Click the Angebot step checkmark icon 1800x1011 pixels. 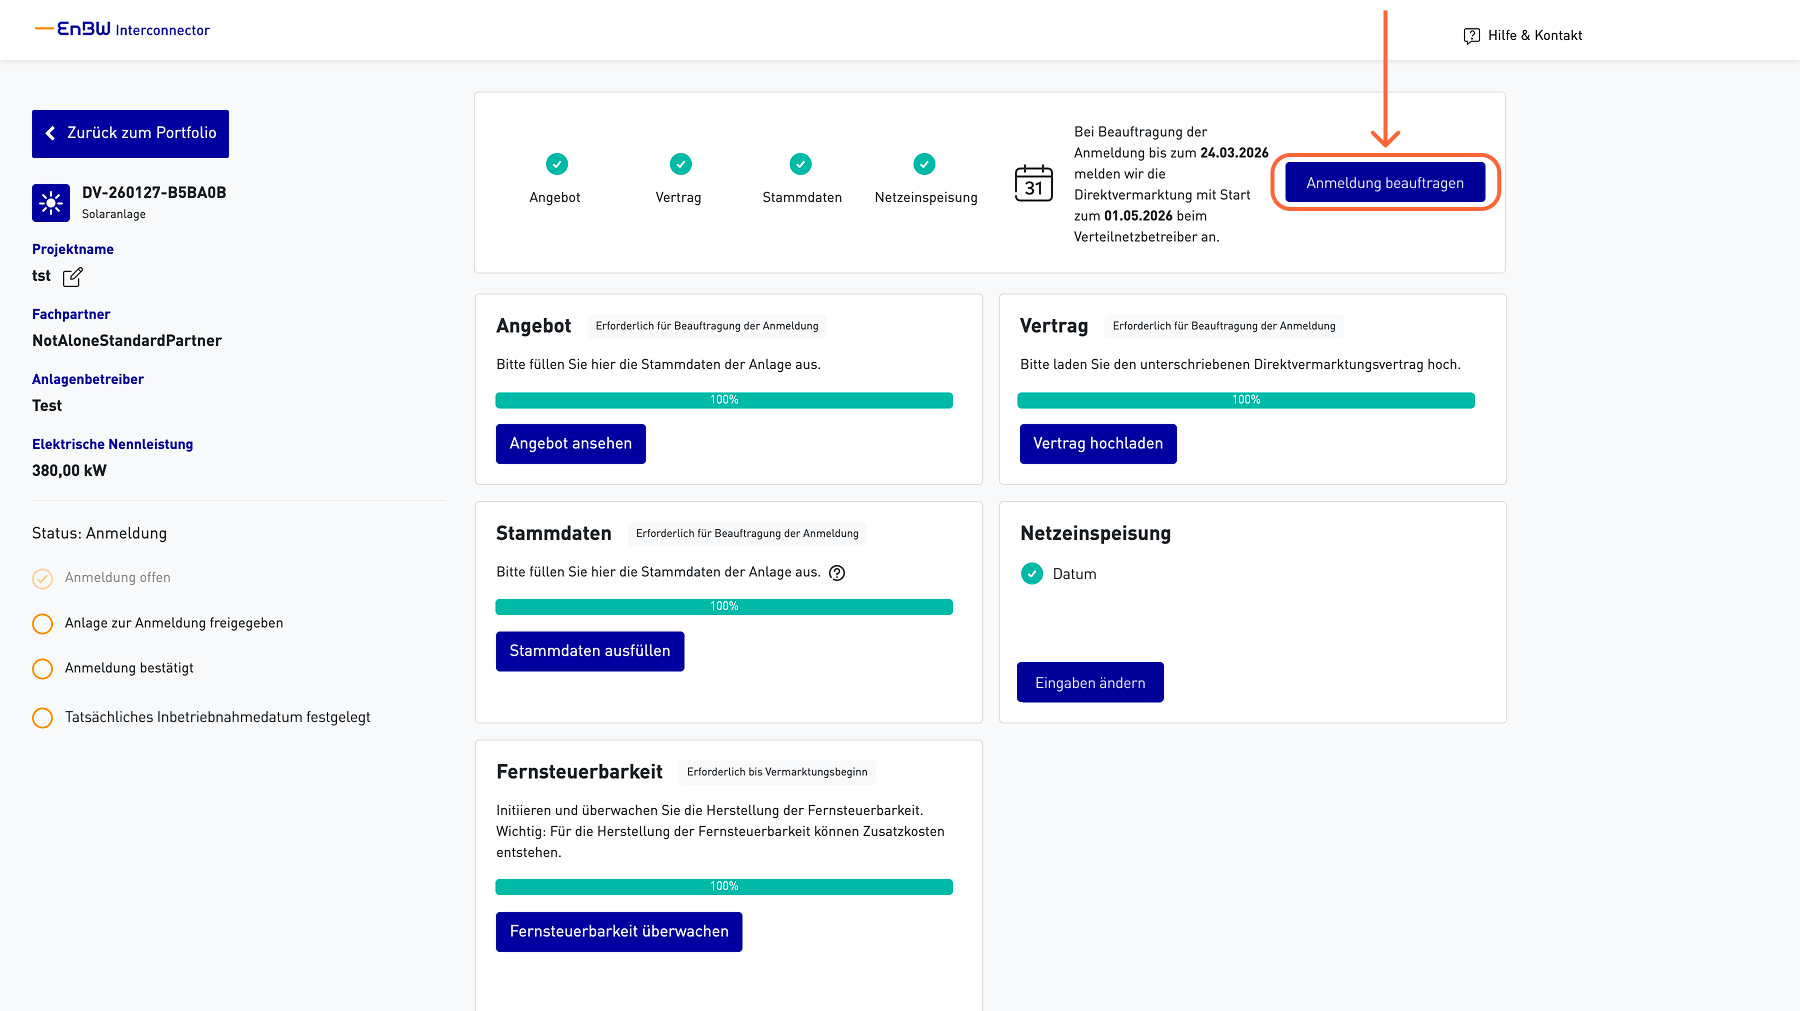tap(556, 164)
